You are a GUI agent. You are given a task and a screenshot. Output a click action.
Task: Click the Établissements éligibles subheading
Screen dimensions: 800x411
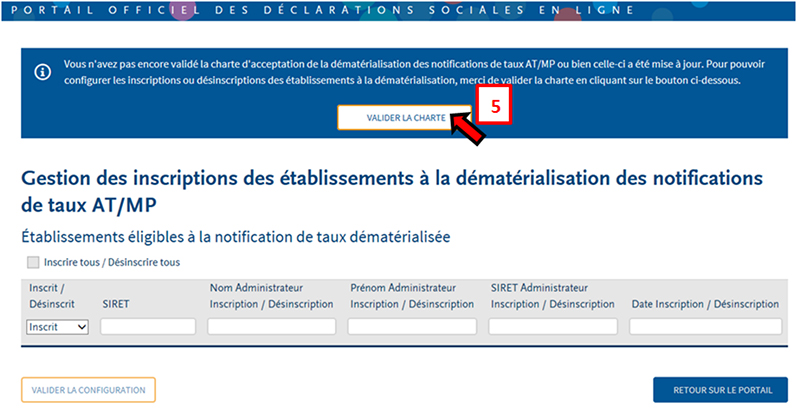pyautogui.click(x=236, y=237)
